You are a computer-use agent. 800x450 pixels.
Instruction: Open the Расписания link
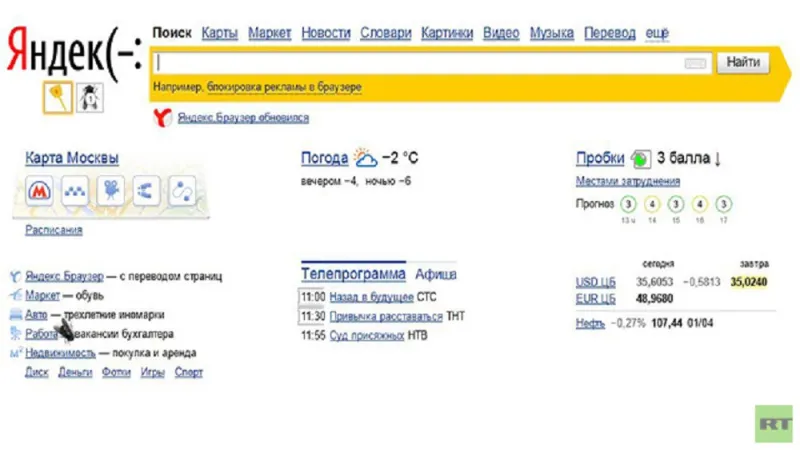(x=54, y=230)
